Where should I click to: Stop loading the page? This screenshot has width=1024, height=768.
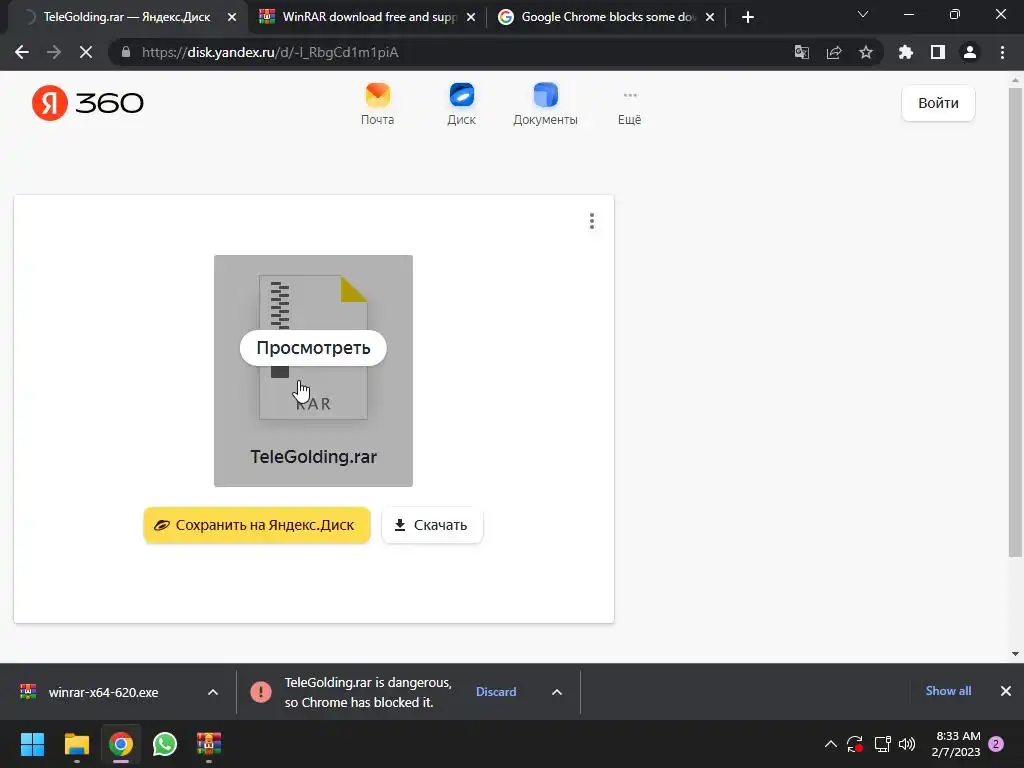[x=86, y=52]
